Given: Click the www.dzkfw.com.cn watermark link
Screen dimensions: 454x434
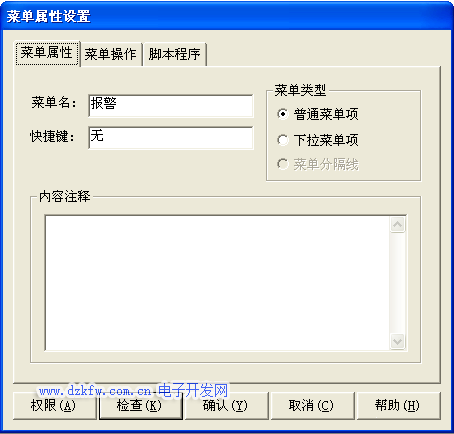Looking at the screenshot, I should click(x=95, y=391).
